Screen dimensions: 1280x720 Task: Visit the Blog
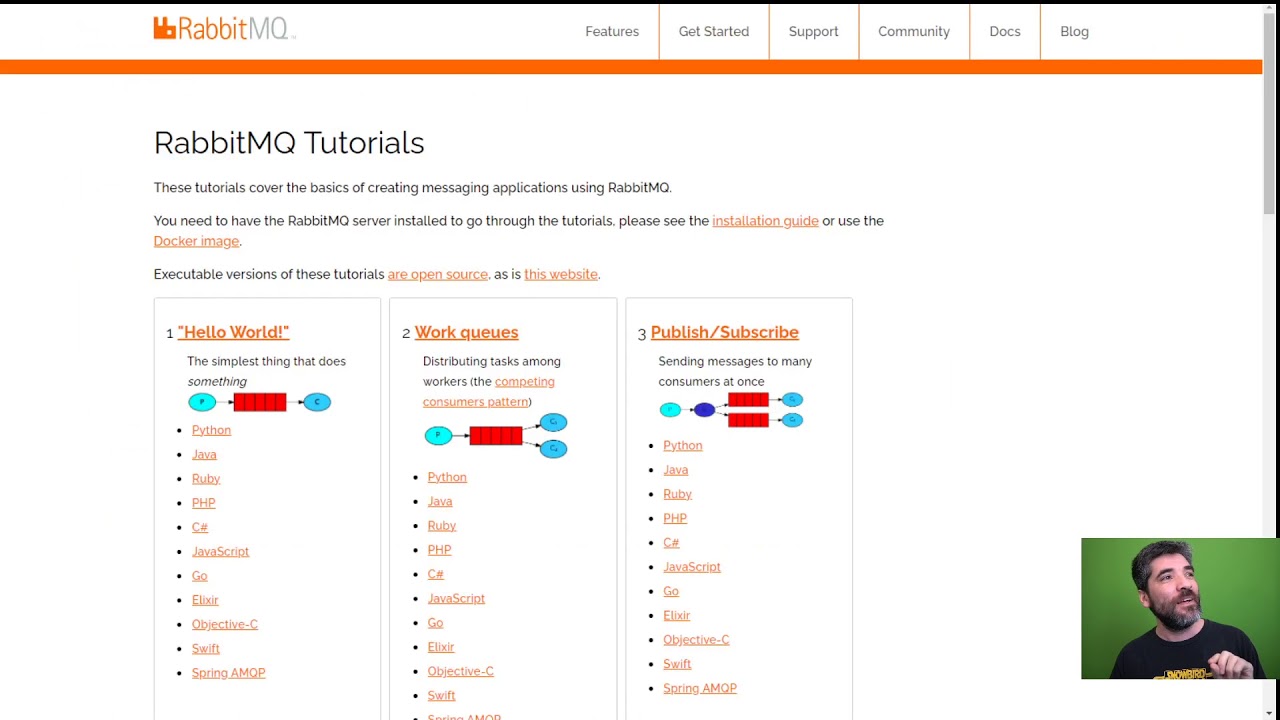1075,32
